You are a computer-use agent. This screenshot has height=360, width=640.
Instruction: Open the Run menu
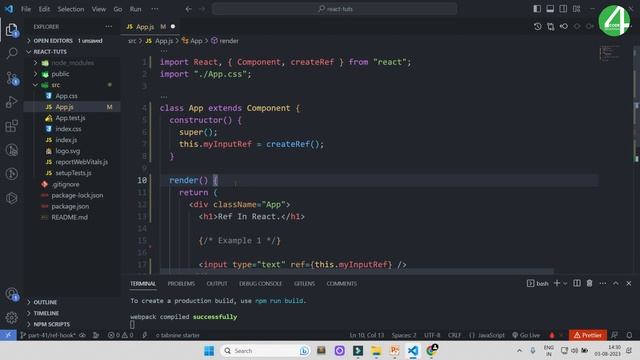point(136,9)
